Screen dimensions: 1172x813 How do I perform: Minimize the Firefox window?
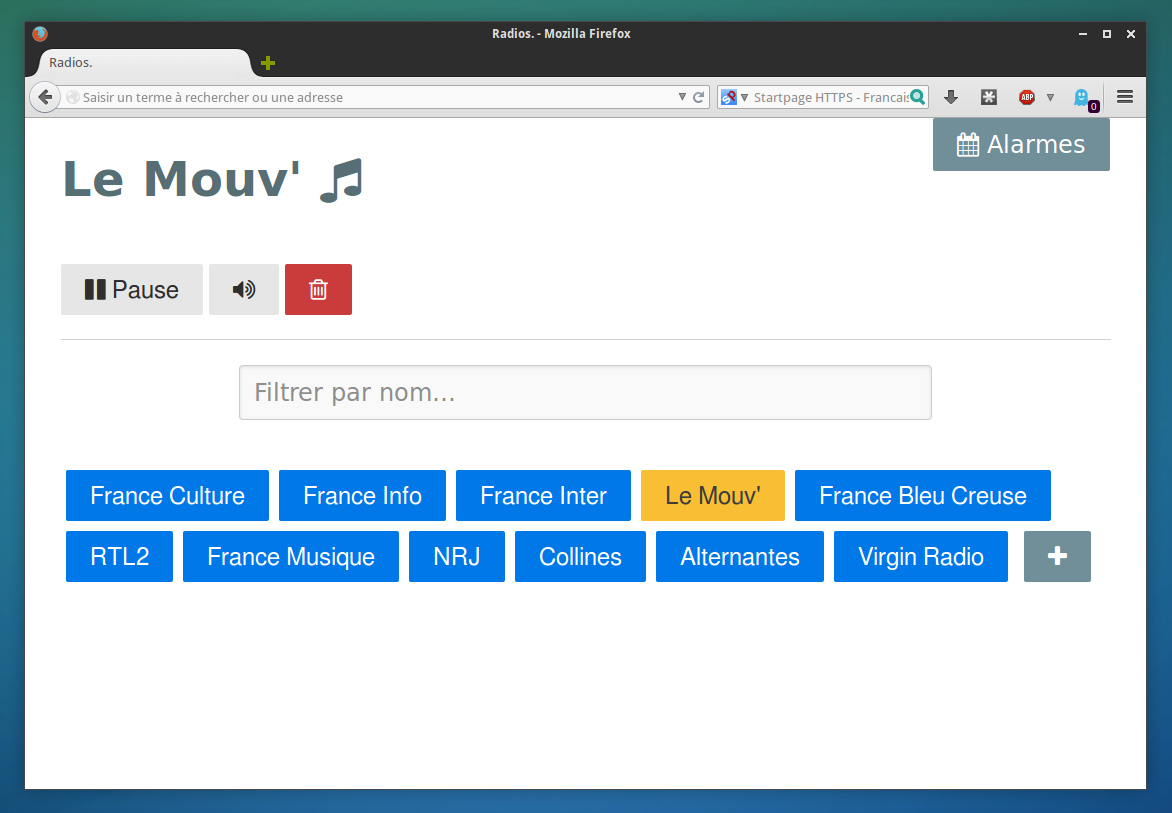coord(1082,34)
